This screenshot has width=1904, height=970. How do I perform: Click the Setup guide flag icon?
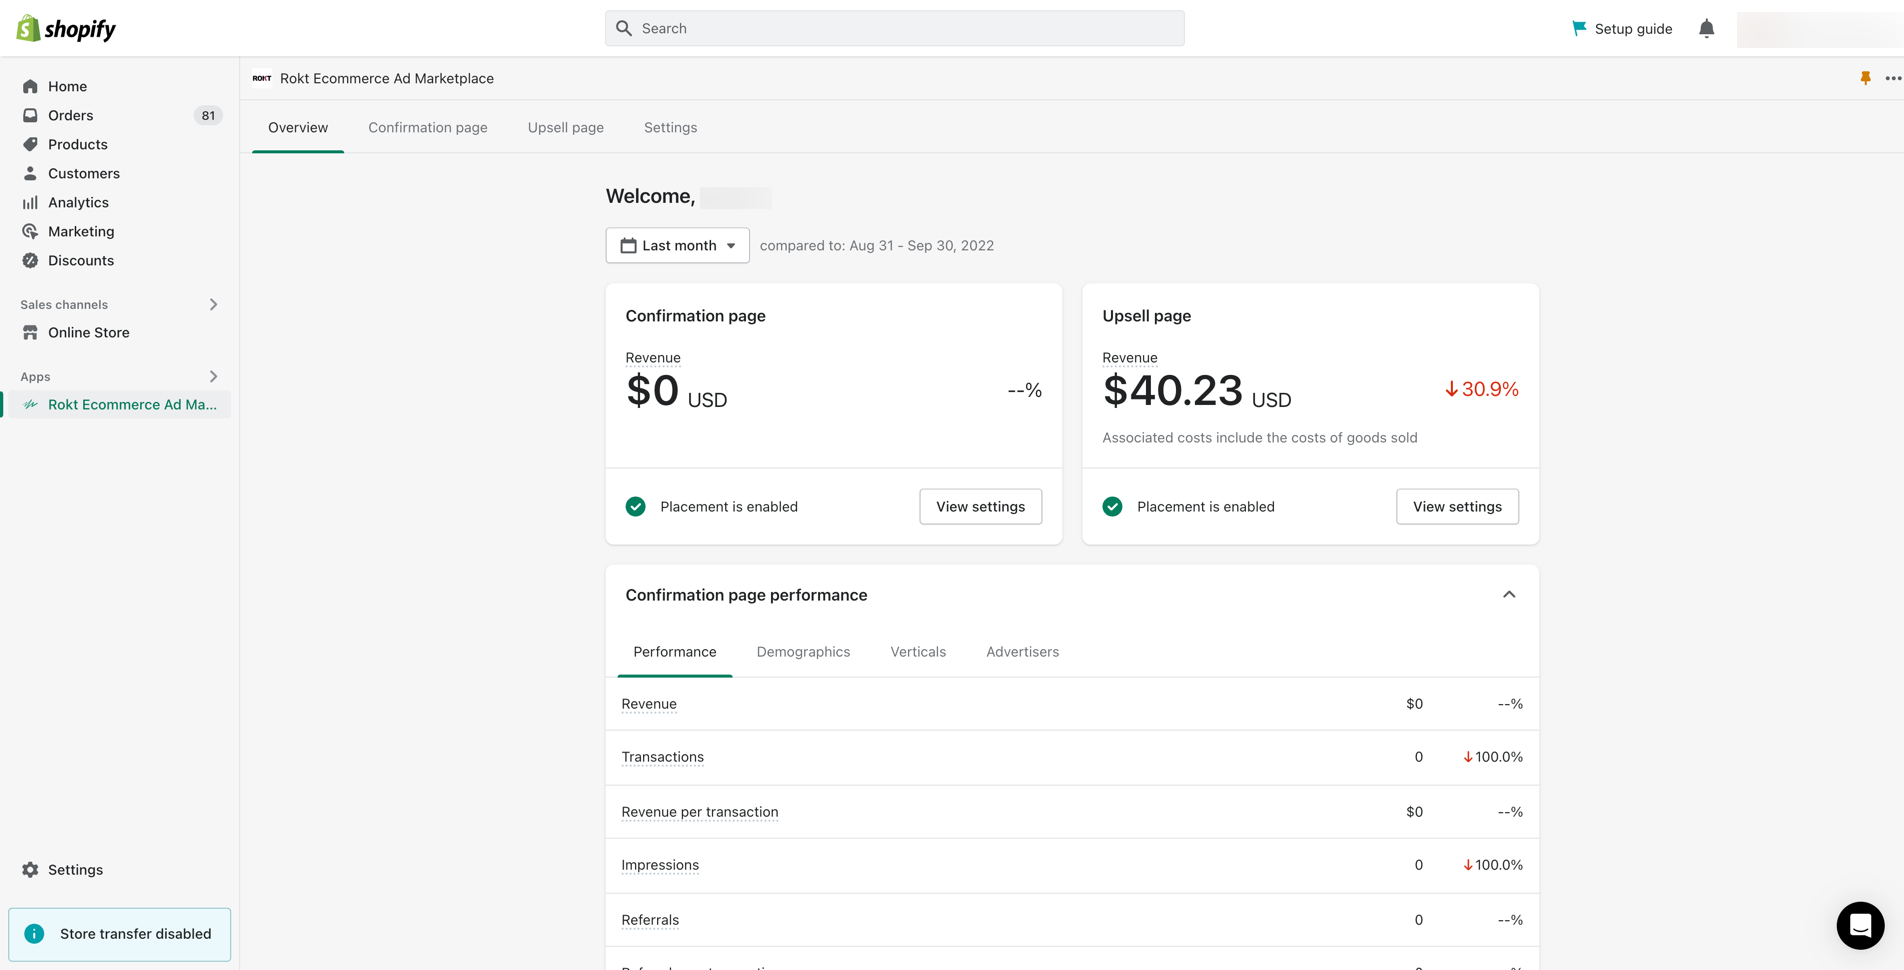point(1579,28)
